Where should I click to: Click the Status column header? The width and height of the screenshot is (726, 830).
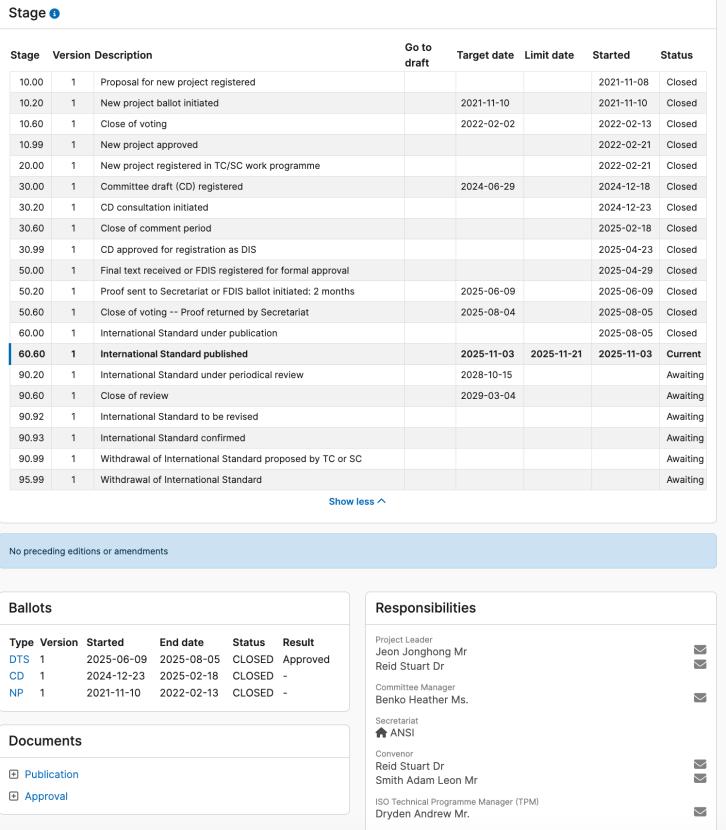(676, 55)
